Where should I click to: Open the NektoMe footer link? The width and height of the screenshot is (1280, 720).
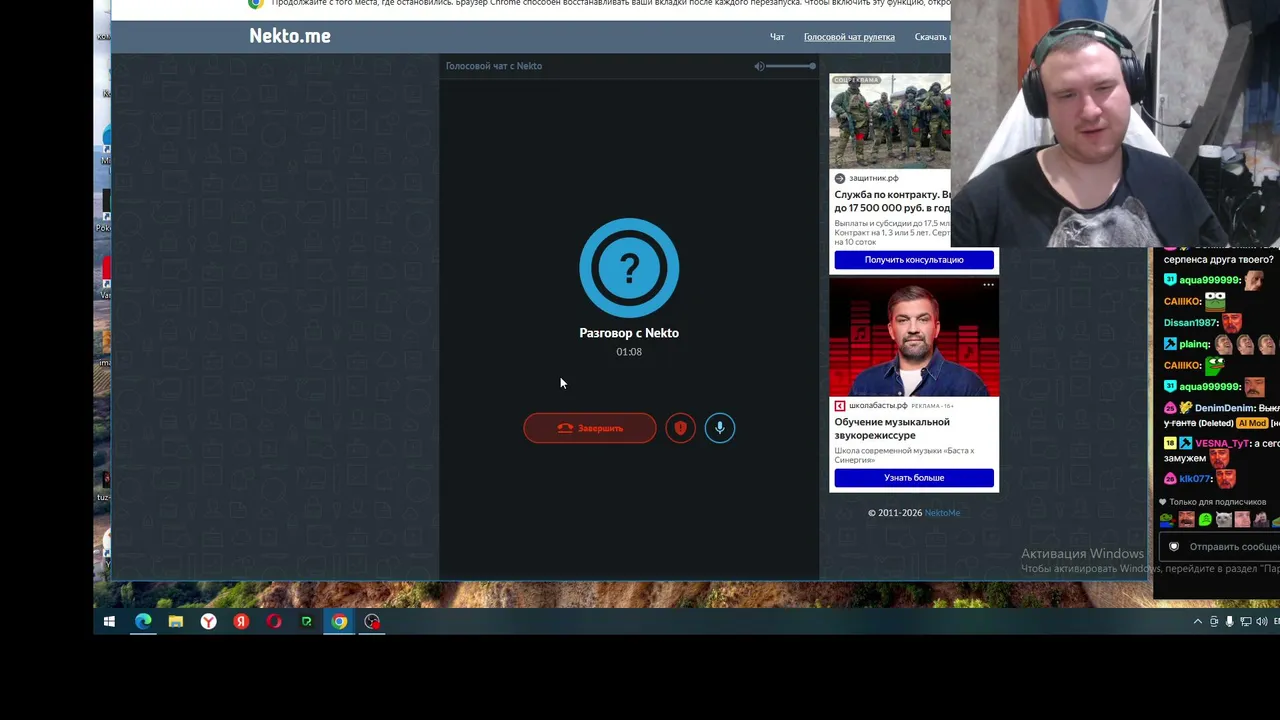pyautogui.click(x=942, y=513)
